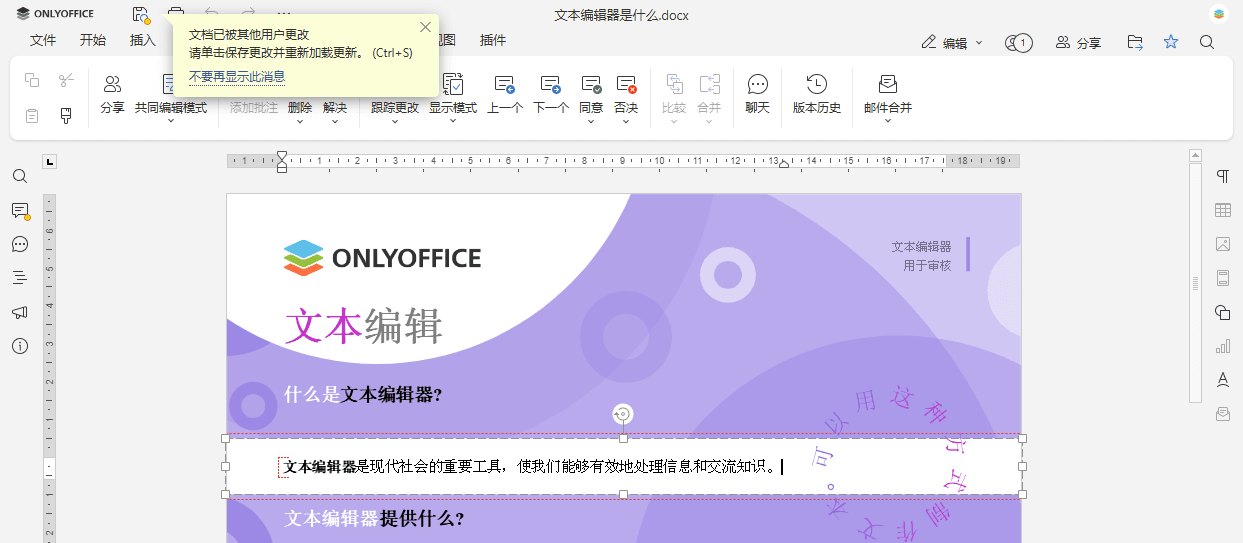The image size is (1243, 543).
Task: Go to the previous change
Action: click(504, 92)
